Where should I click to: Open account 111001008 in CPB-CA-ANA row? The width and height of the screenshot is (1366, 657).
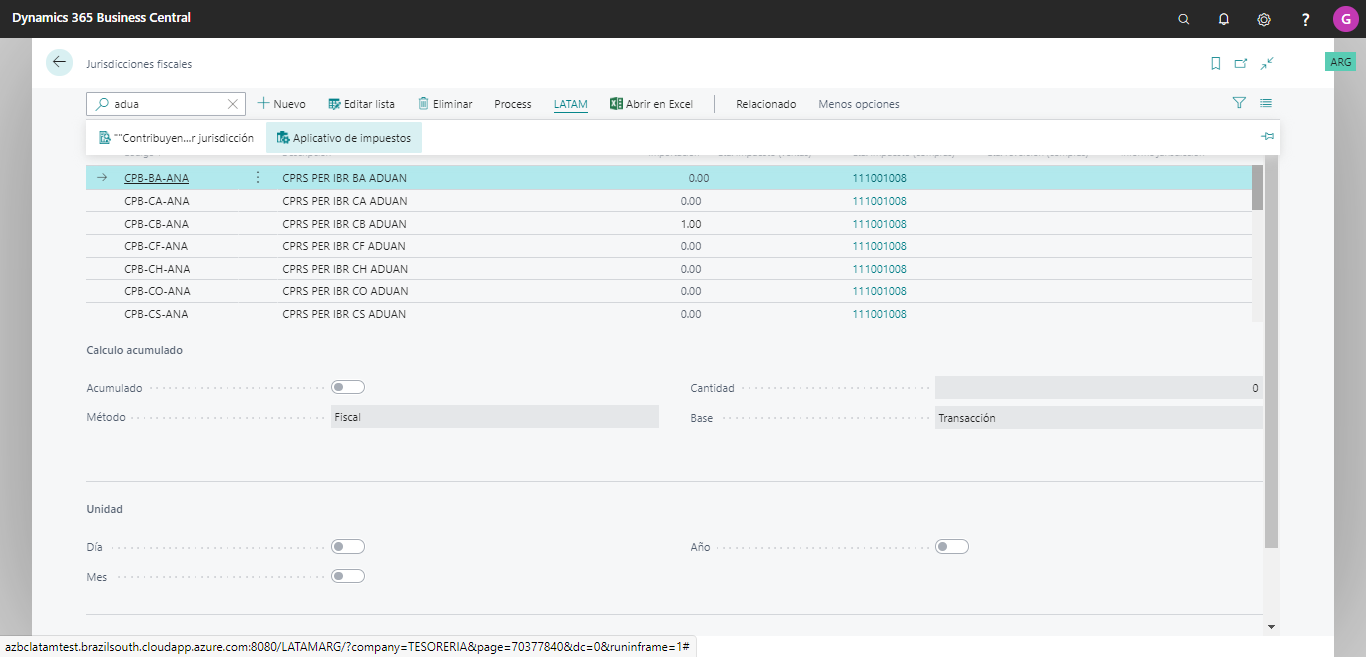pyautogui.click(x=879, y=201)
